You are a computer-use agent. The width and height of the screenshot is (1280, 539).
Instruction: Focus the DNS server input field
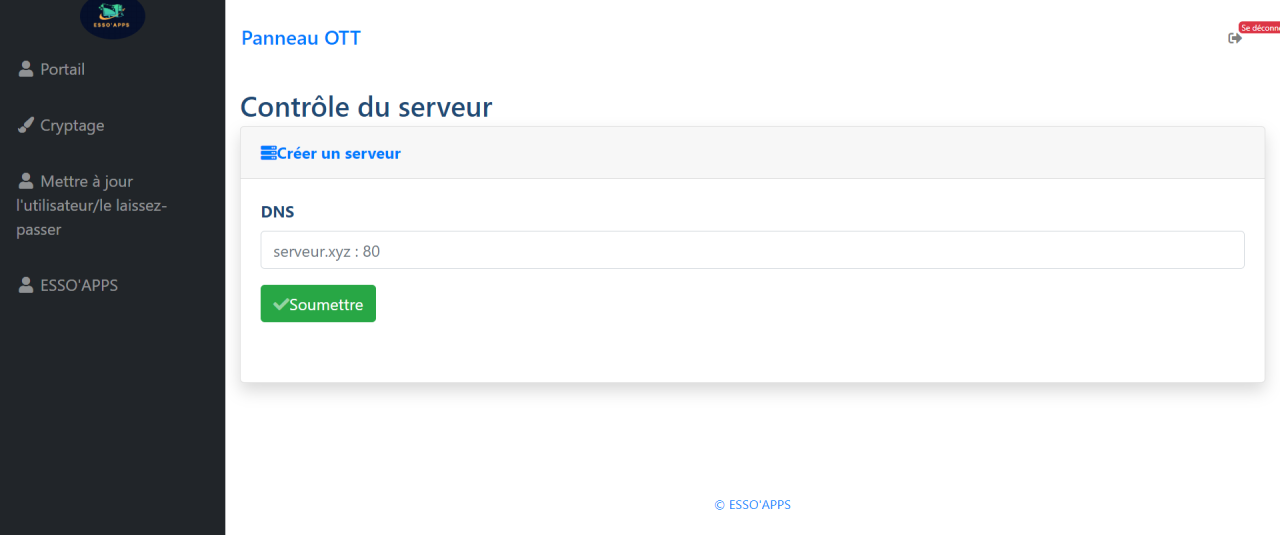(x=752, y=250)
